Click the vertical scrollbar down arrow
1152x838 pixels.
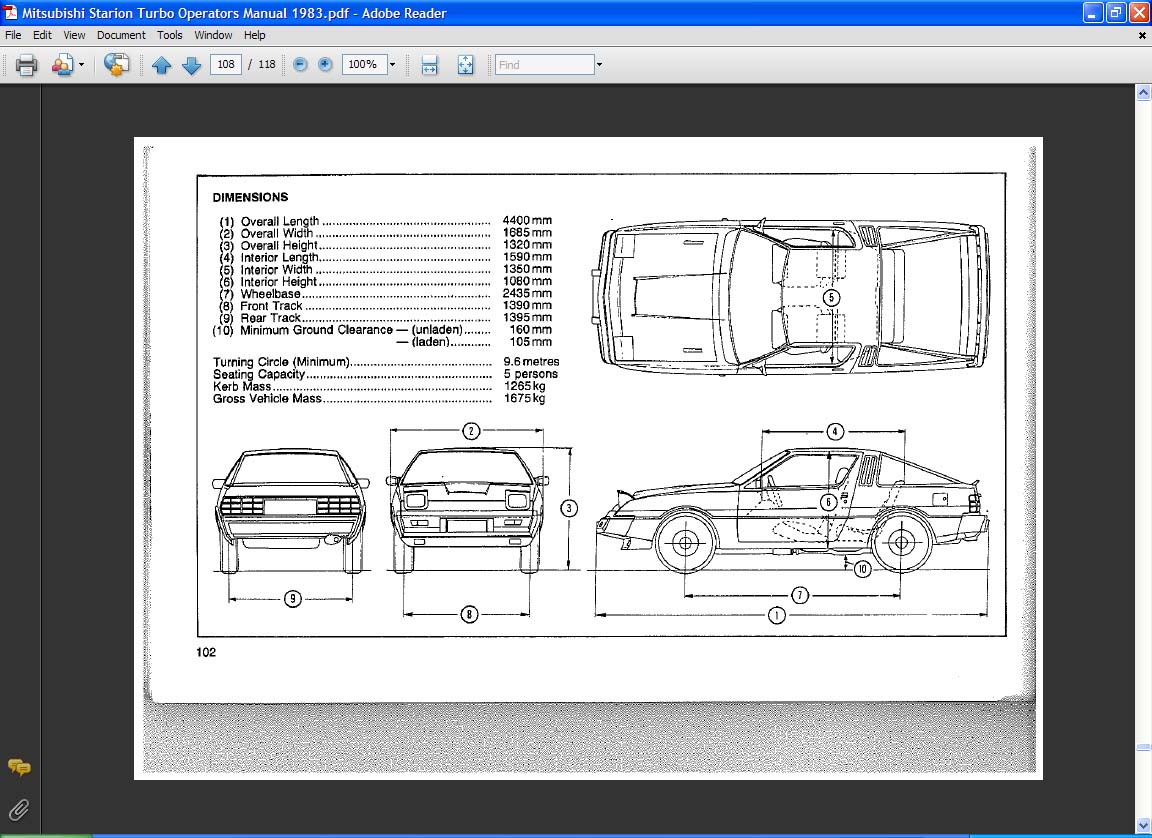(1143, 826)
